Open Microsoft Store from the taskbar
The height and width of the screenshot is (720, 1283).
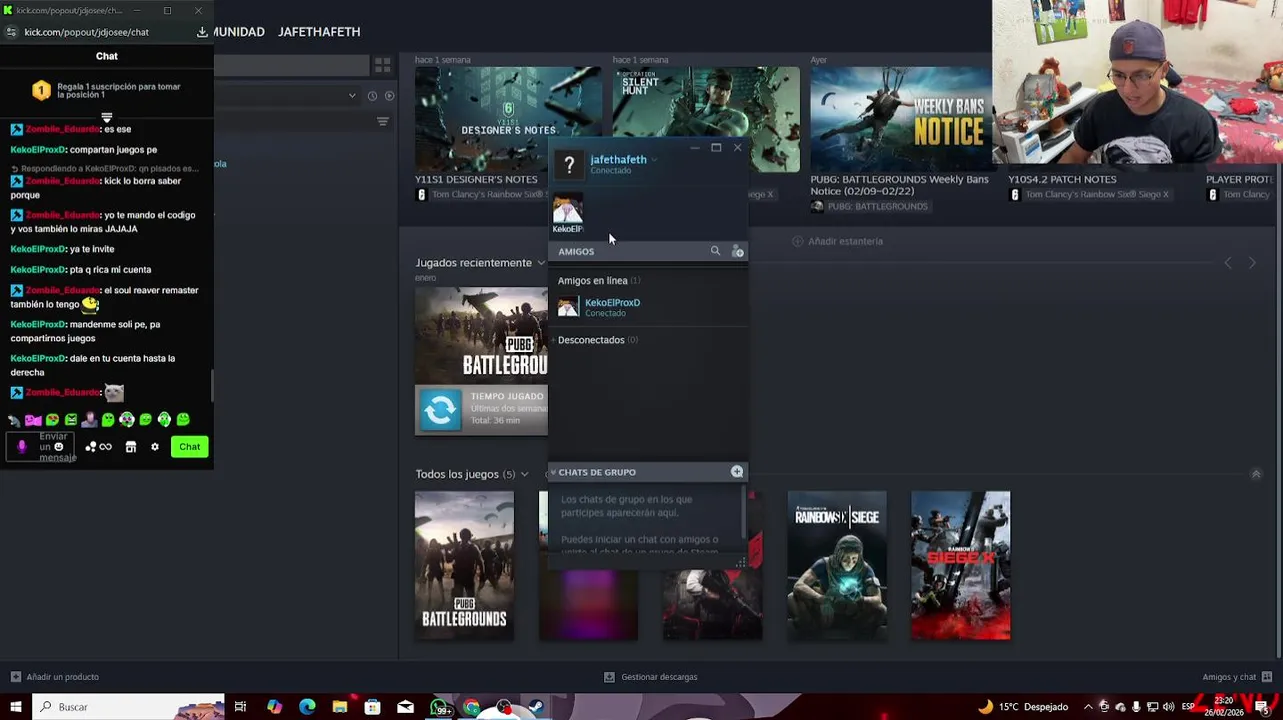pyautogui.click(x=372, y=707)
